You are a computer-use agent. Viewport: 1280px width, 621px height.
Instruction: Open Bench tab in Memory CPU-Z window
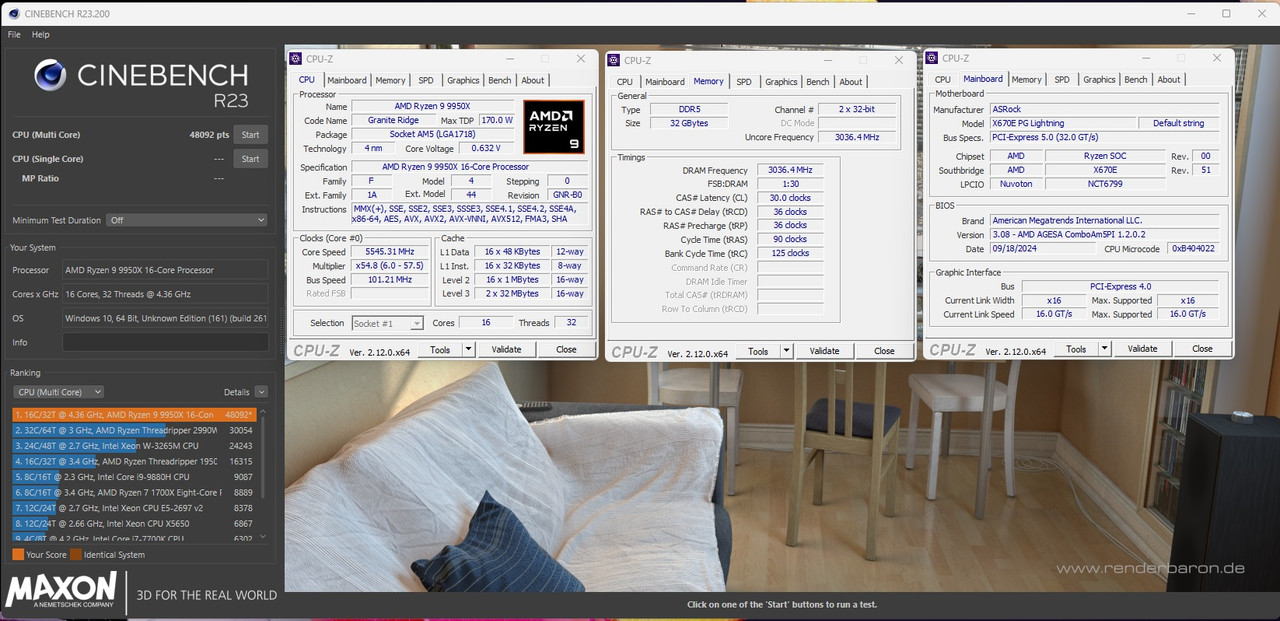[x=818, y=82]
